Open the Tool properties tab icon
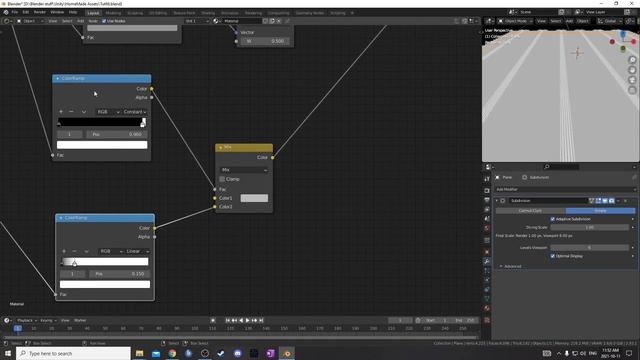Screen dimensions: 640x360 [487, 179]
